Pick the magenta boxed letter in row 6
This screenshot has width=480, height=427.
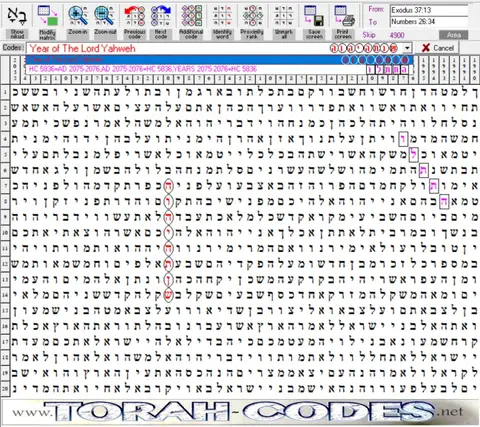[x=424, y=170]
